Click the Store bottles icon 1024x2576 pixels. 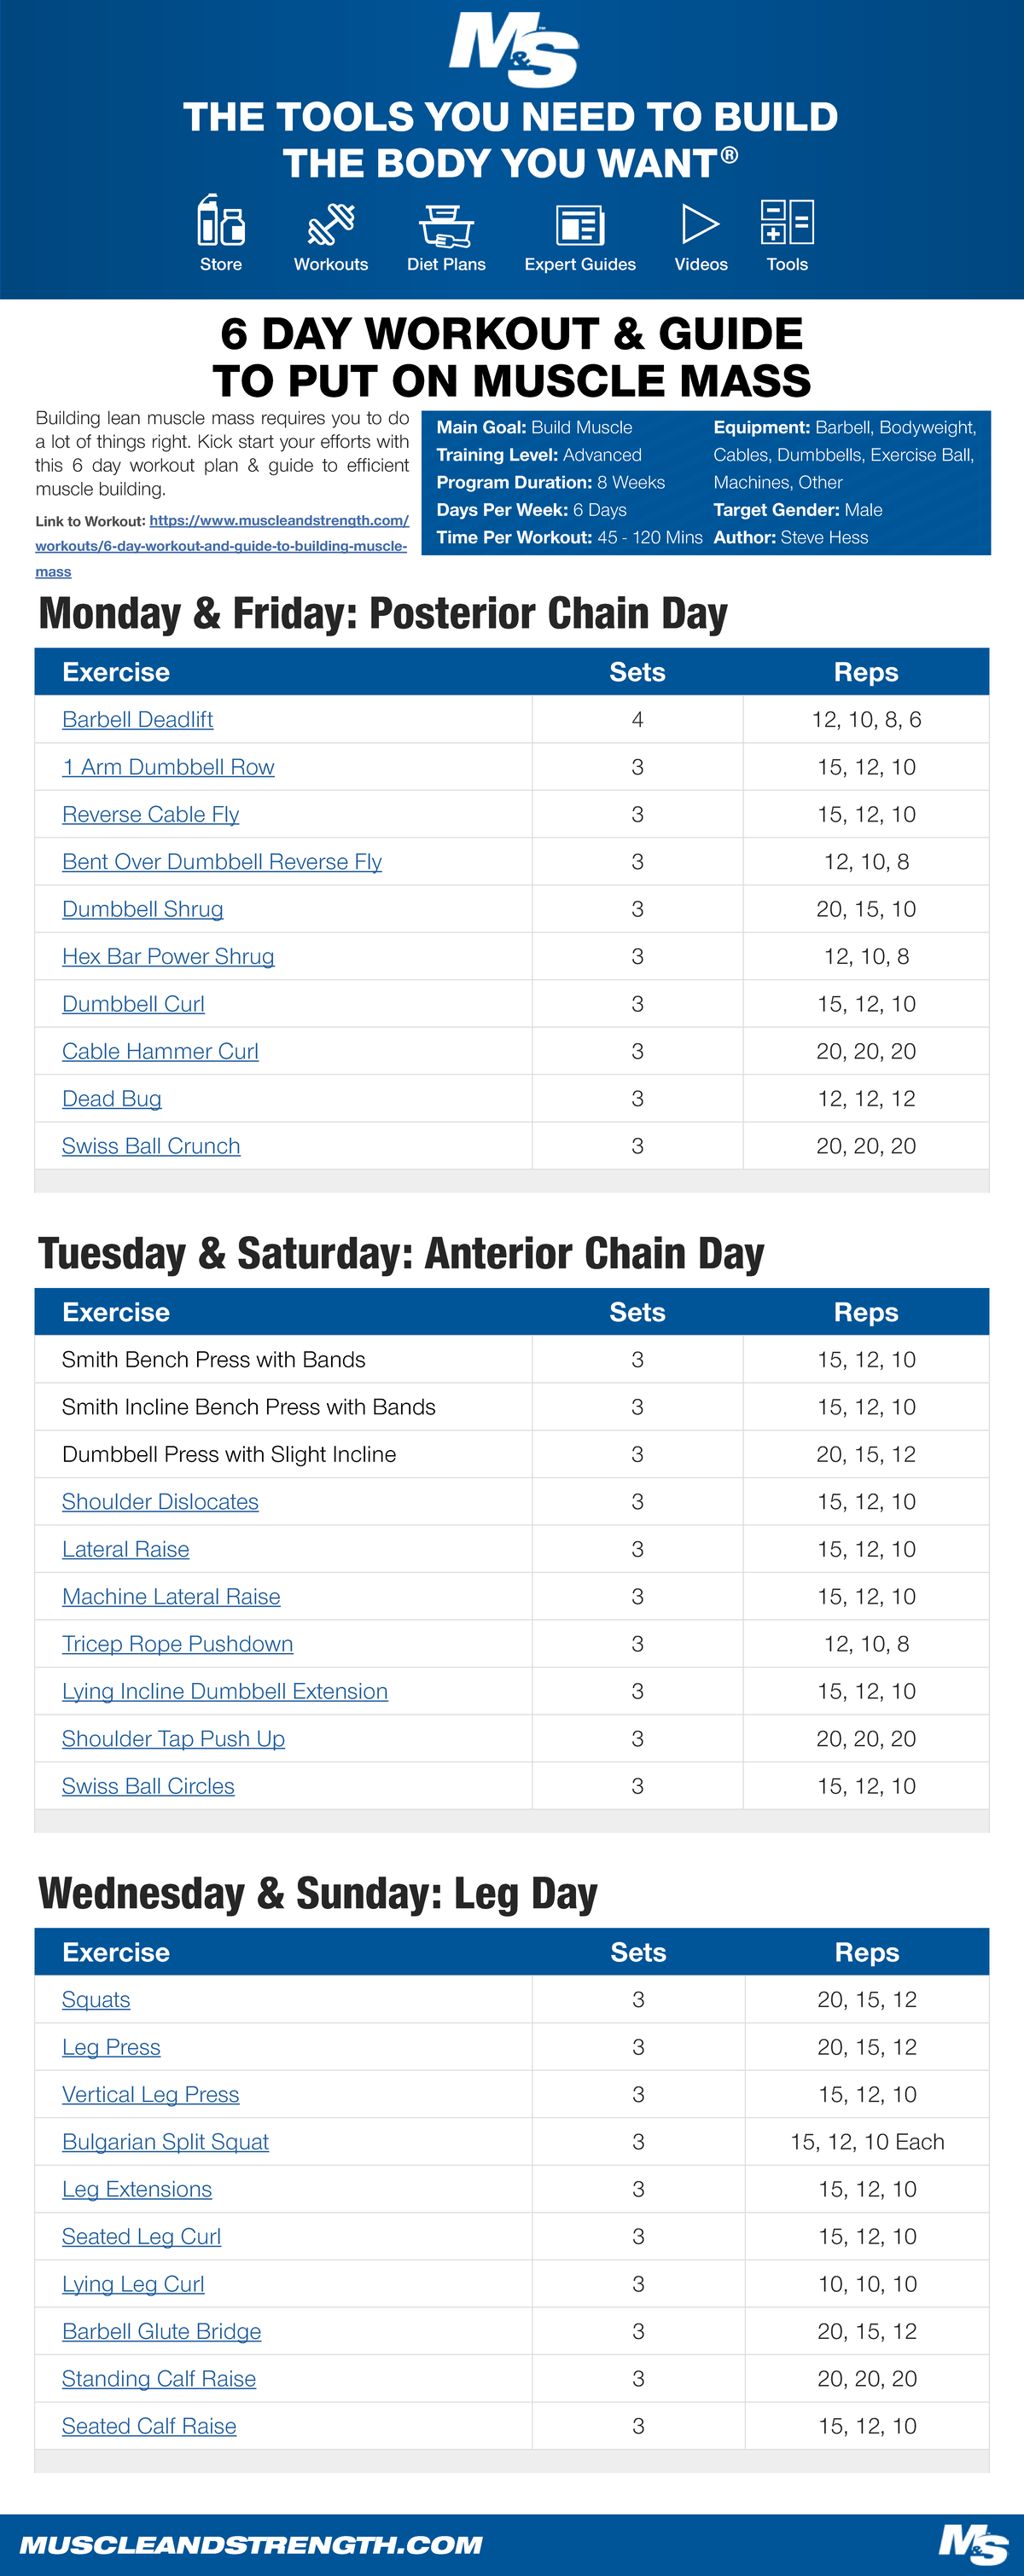221,222
